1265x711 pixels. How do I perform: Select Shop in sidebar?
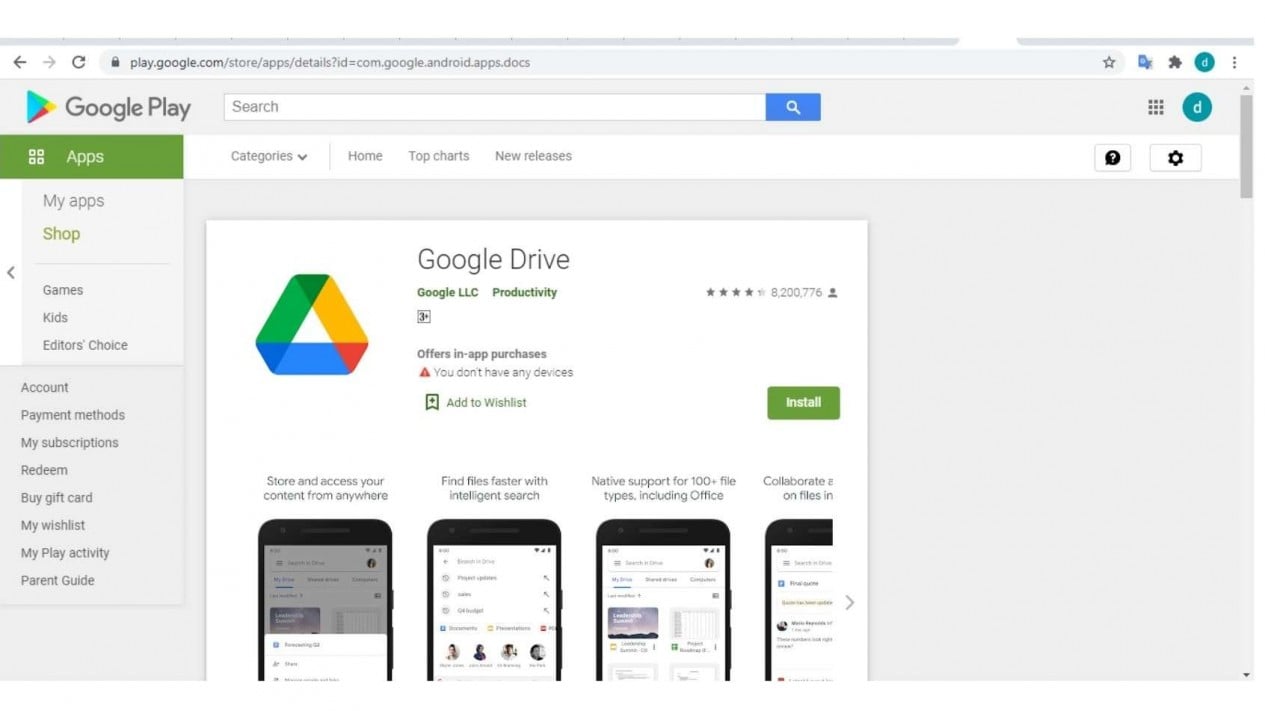click(61, 234)
